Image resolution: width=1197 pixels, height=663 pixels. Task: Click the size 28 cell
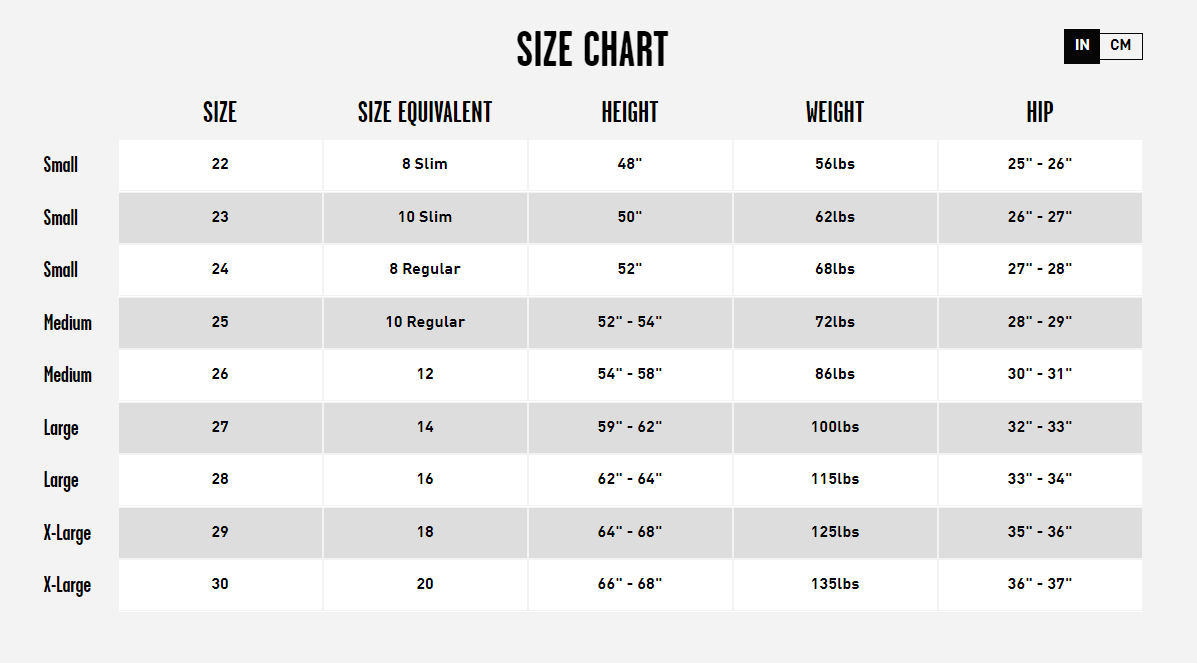220,479
